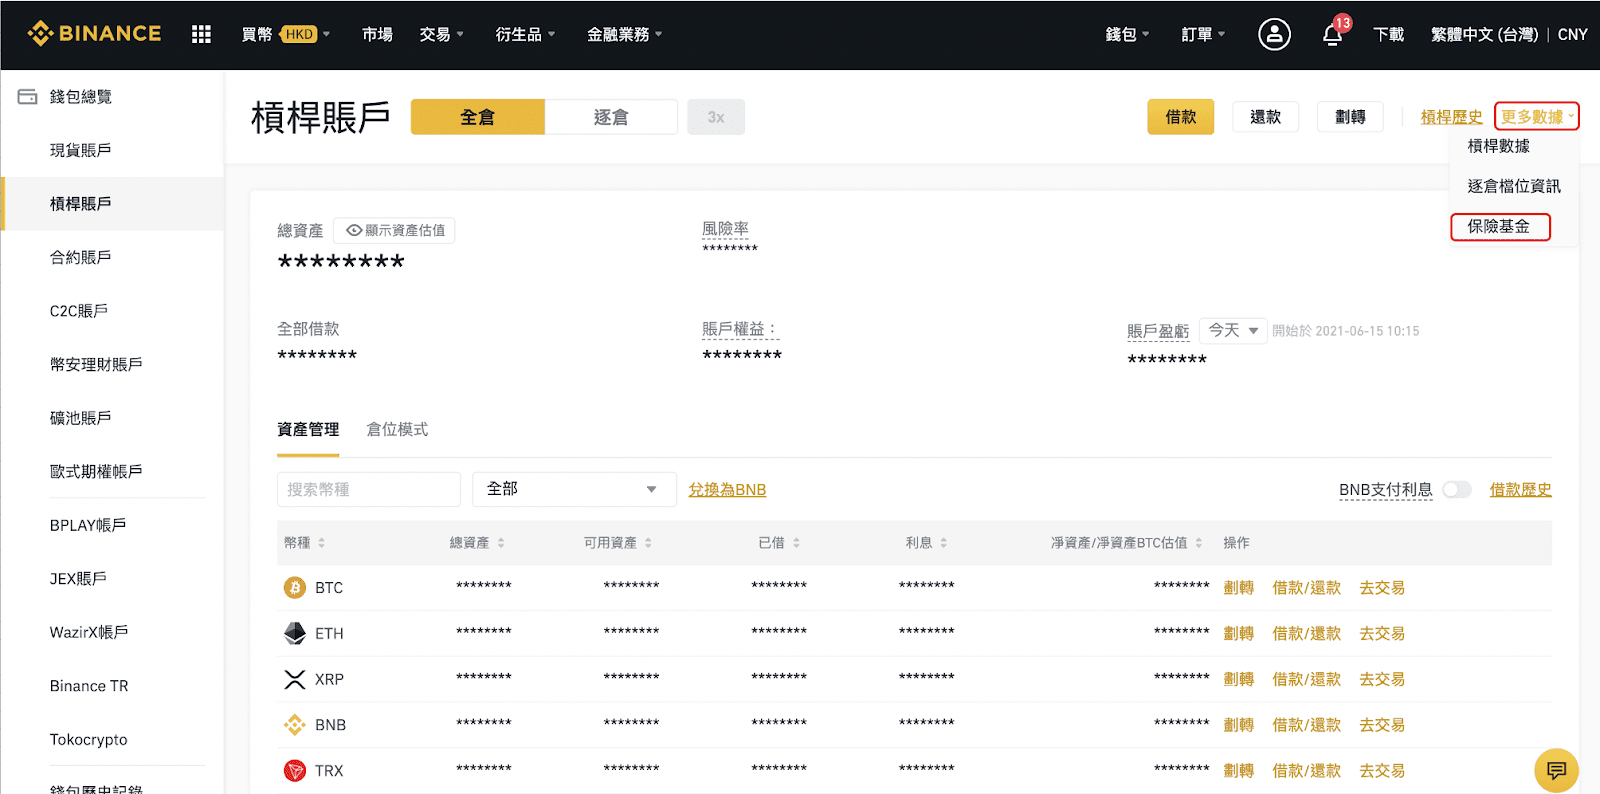Switch to 資產管理 tab
1600x794 pixels.
[x=308, y=429]
